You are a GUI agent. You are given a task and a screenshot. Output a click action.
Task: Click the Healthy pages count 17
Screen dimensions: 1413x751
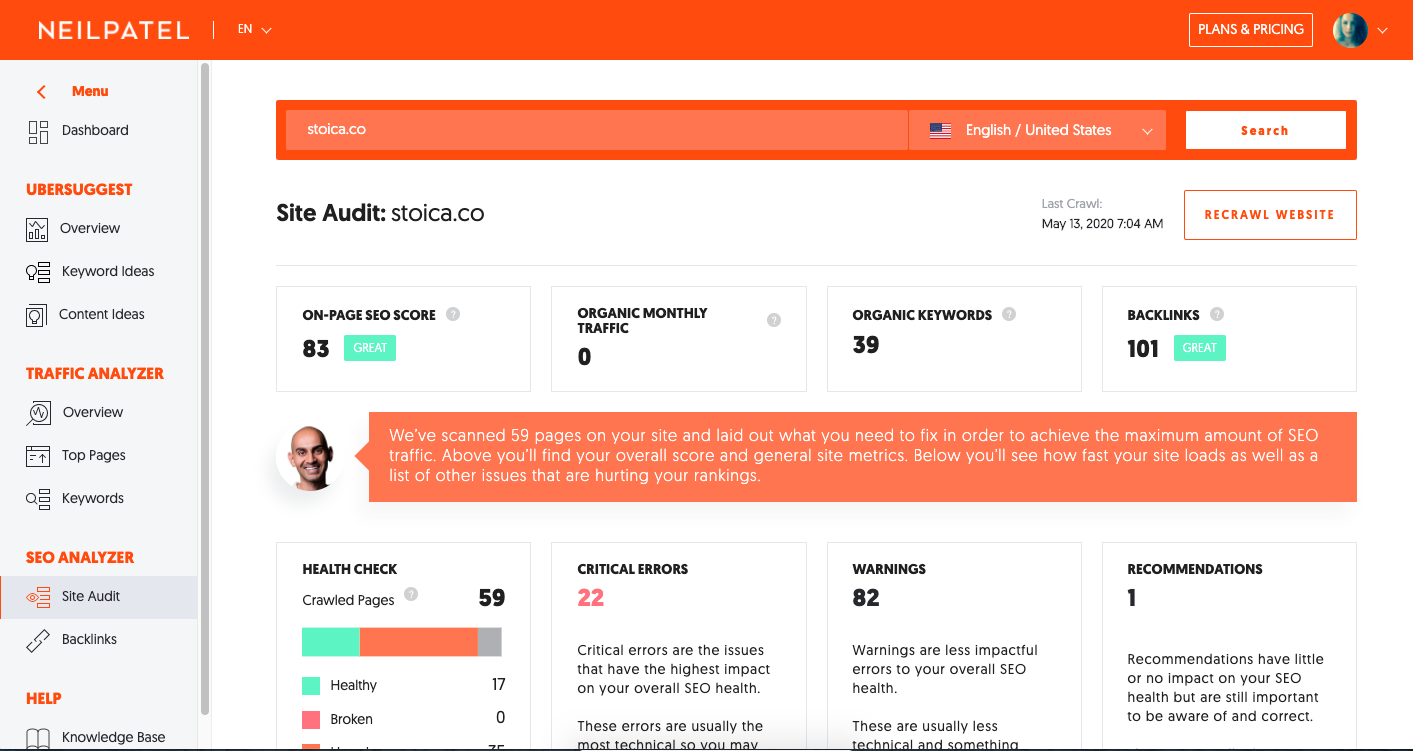[498, 685]
